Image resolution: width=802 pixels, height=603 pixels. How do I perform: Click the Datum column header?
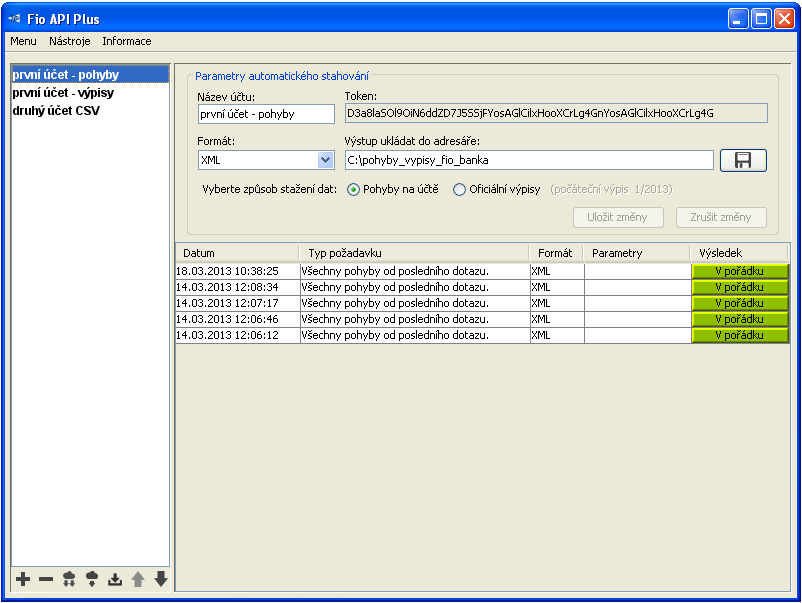coord(237,253)
